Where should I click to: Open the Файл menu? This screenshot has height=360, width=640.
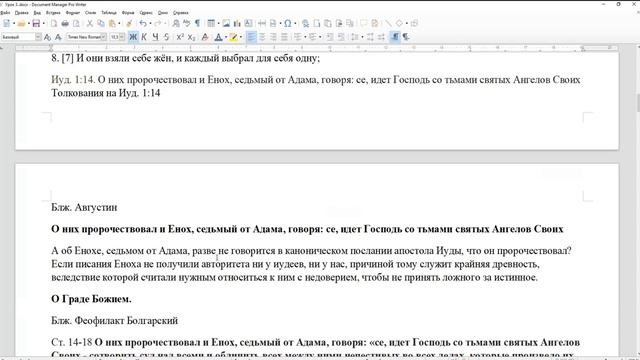5,13
